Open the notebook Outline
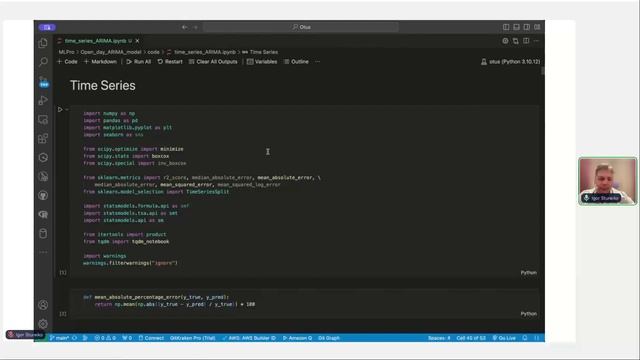Viewport: 640px width, 360px height. (296, 62)
